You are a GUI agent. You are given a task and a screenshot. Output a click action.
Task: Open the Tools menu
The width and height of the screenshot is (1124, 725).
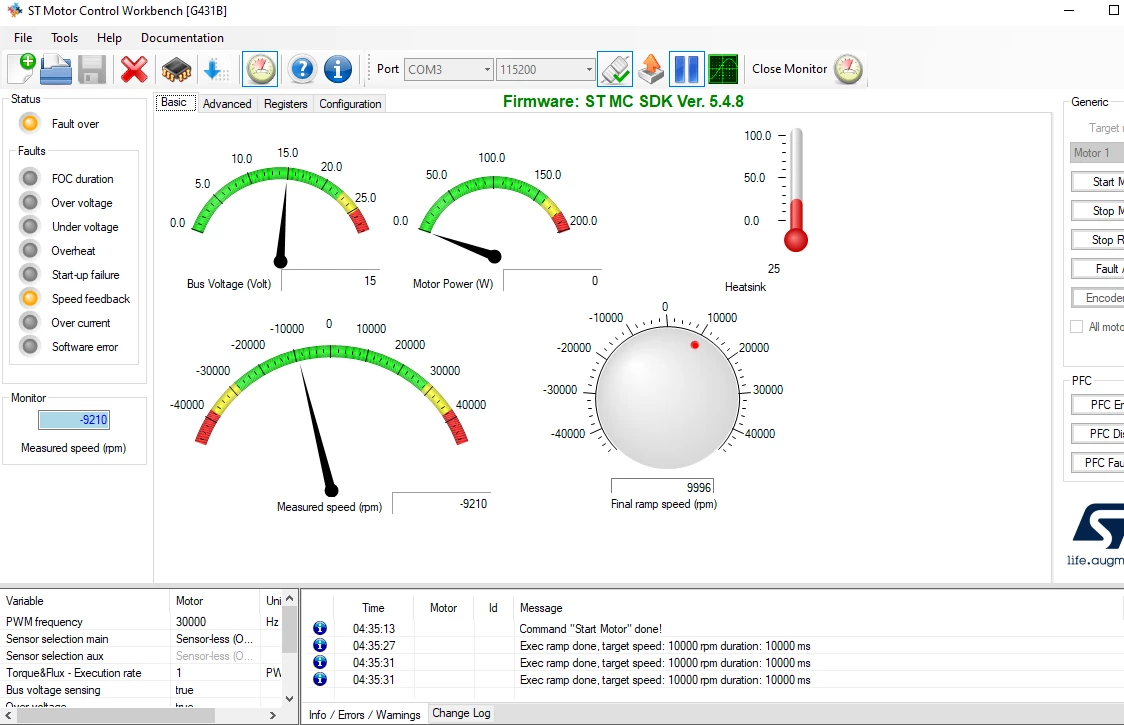coord(65,38)
